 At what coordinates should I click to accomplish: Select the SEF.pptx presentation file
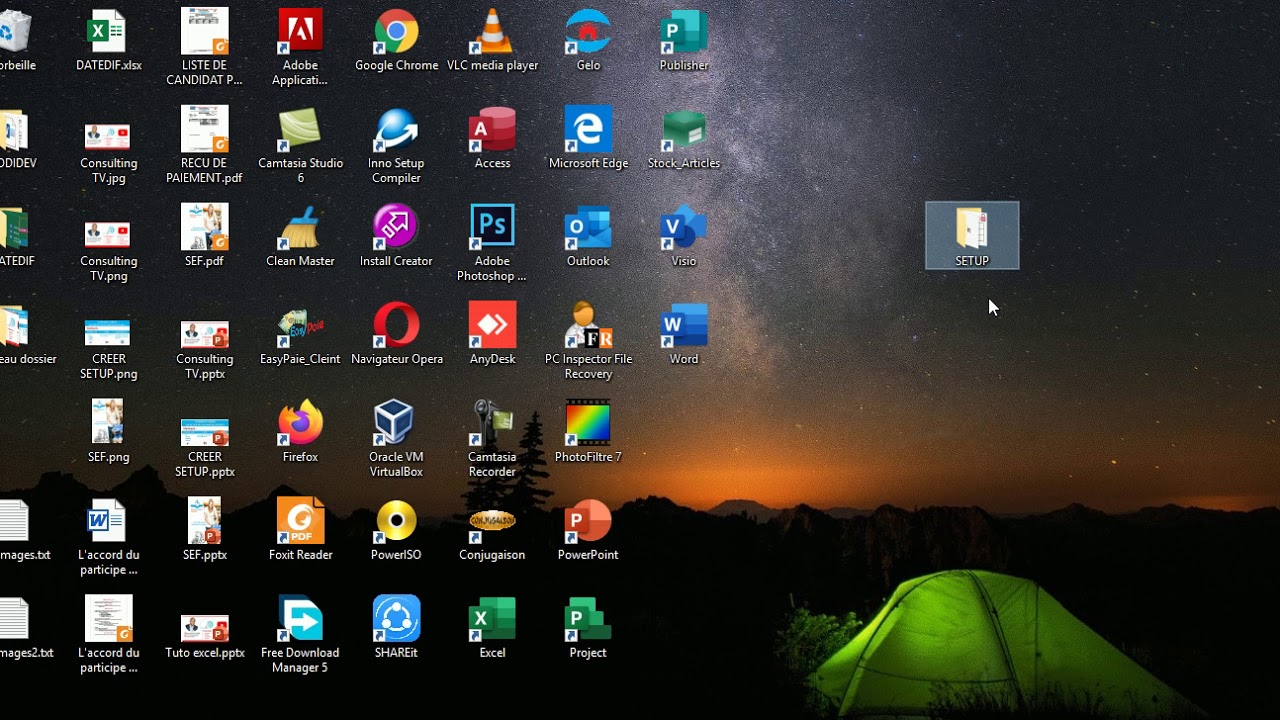click(x=205, y=522)
